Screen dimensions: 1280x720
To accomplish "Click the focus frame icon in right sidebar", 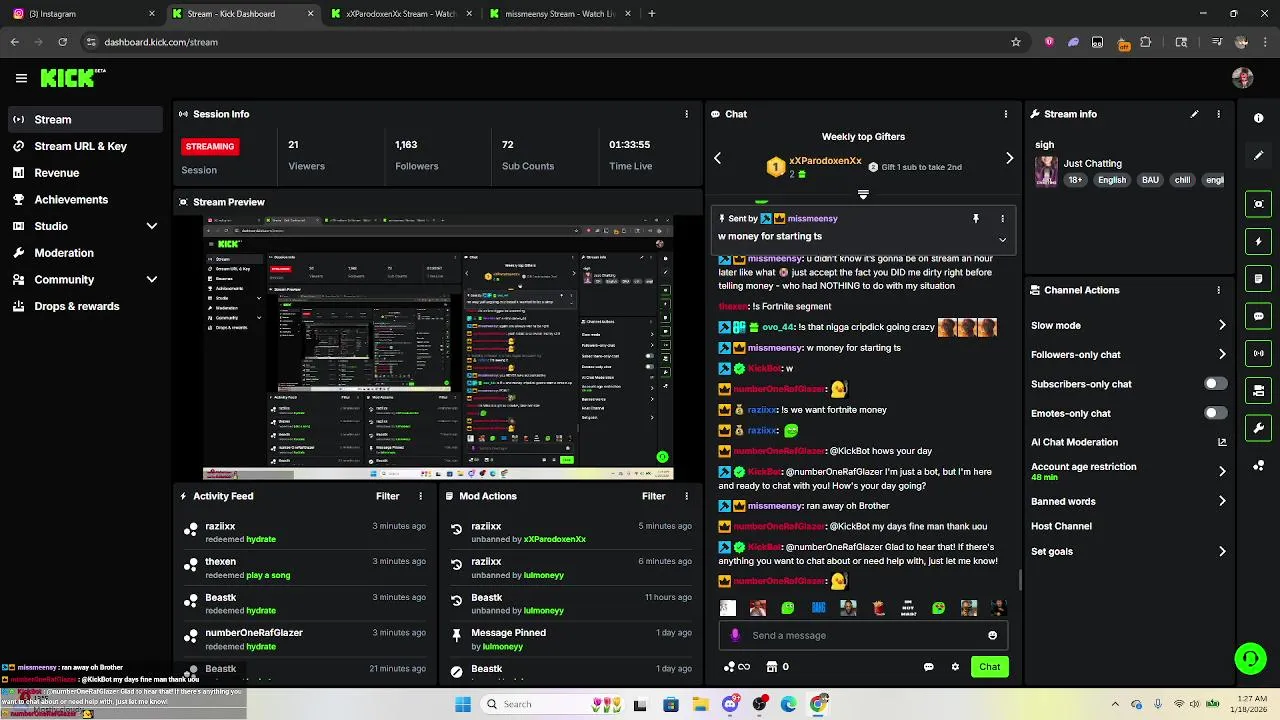I will coord(1258,204).
